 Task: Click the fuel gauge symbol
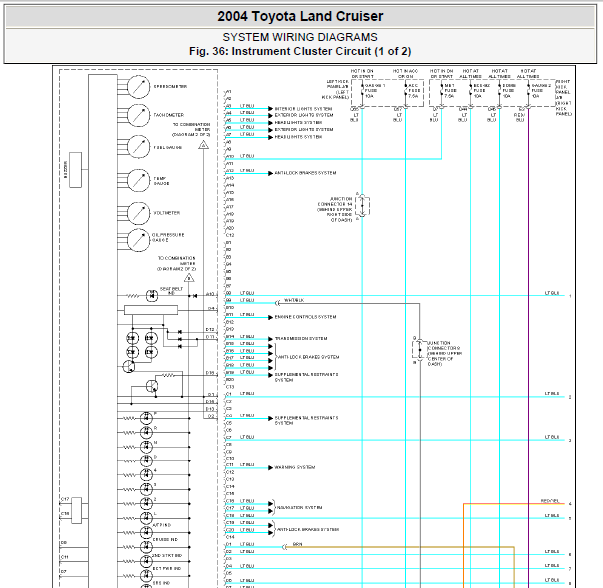point(138,147)
